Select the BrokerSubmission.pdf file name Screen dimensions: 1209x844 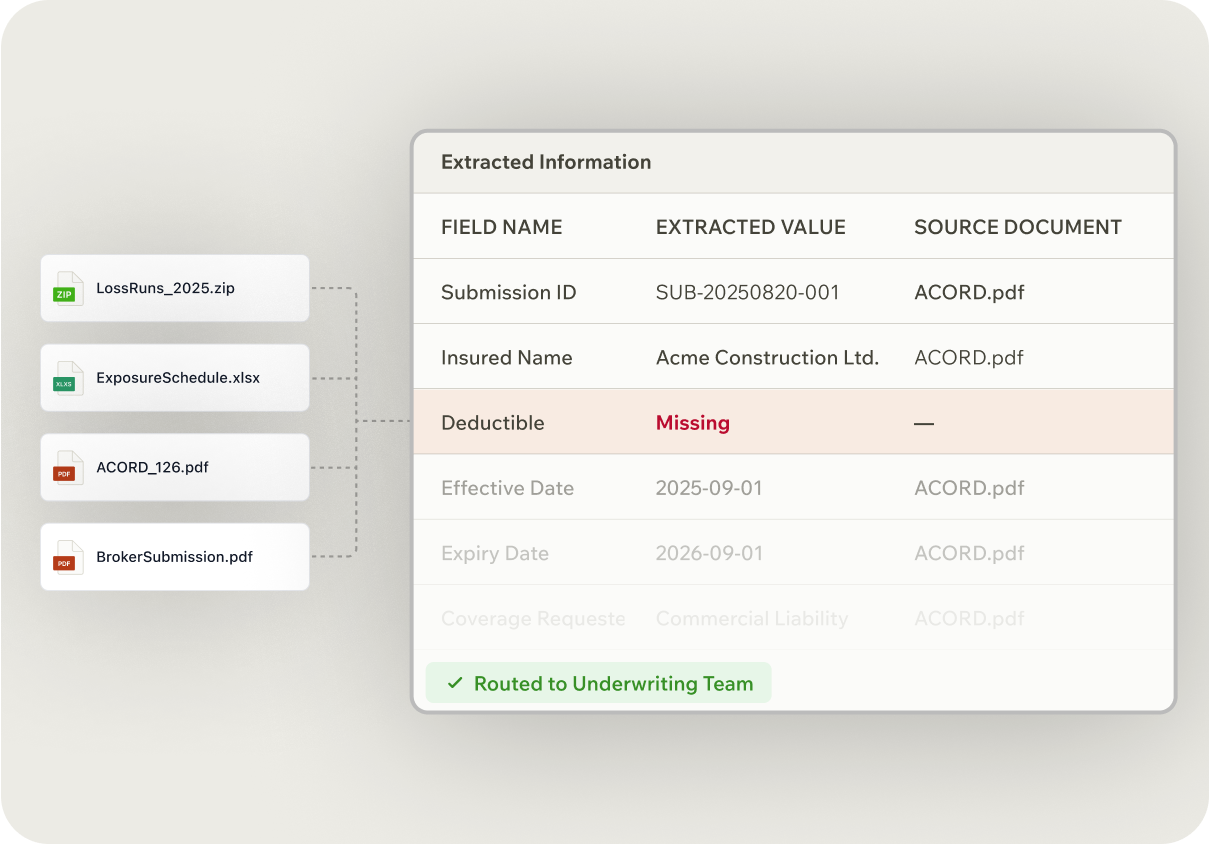(175, 557)
